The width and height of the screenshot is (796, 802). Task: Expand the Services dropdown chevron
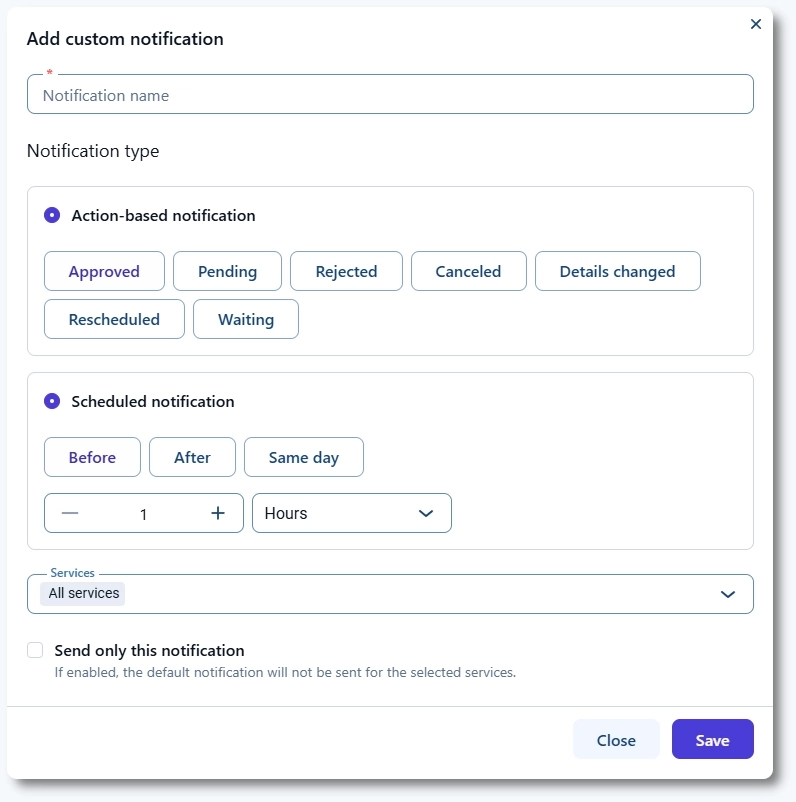point(728,594)
